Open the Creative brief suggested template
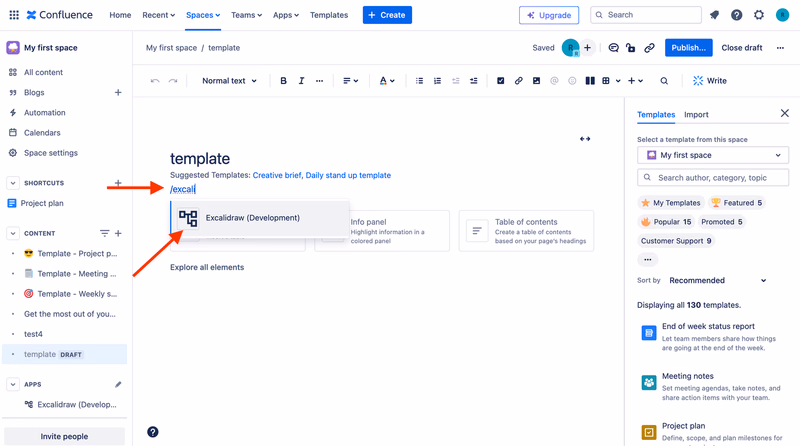The height and width of the screenshot is (446, 800). tap(277, 175)
